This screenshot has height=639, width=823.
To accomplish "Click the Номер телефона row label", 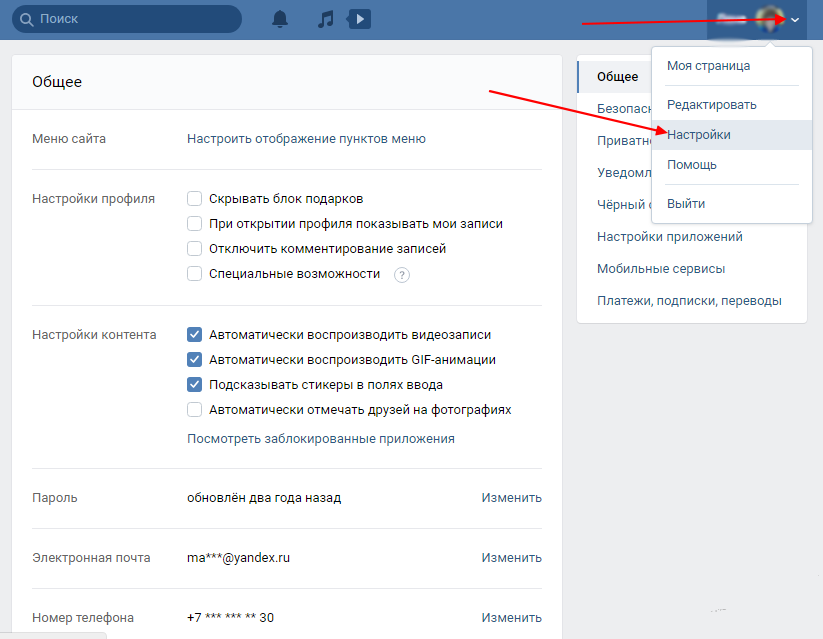I will (83, 617).
